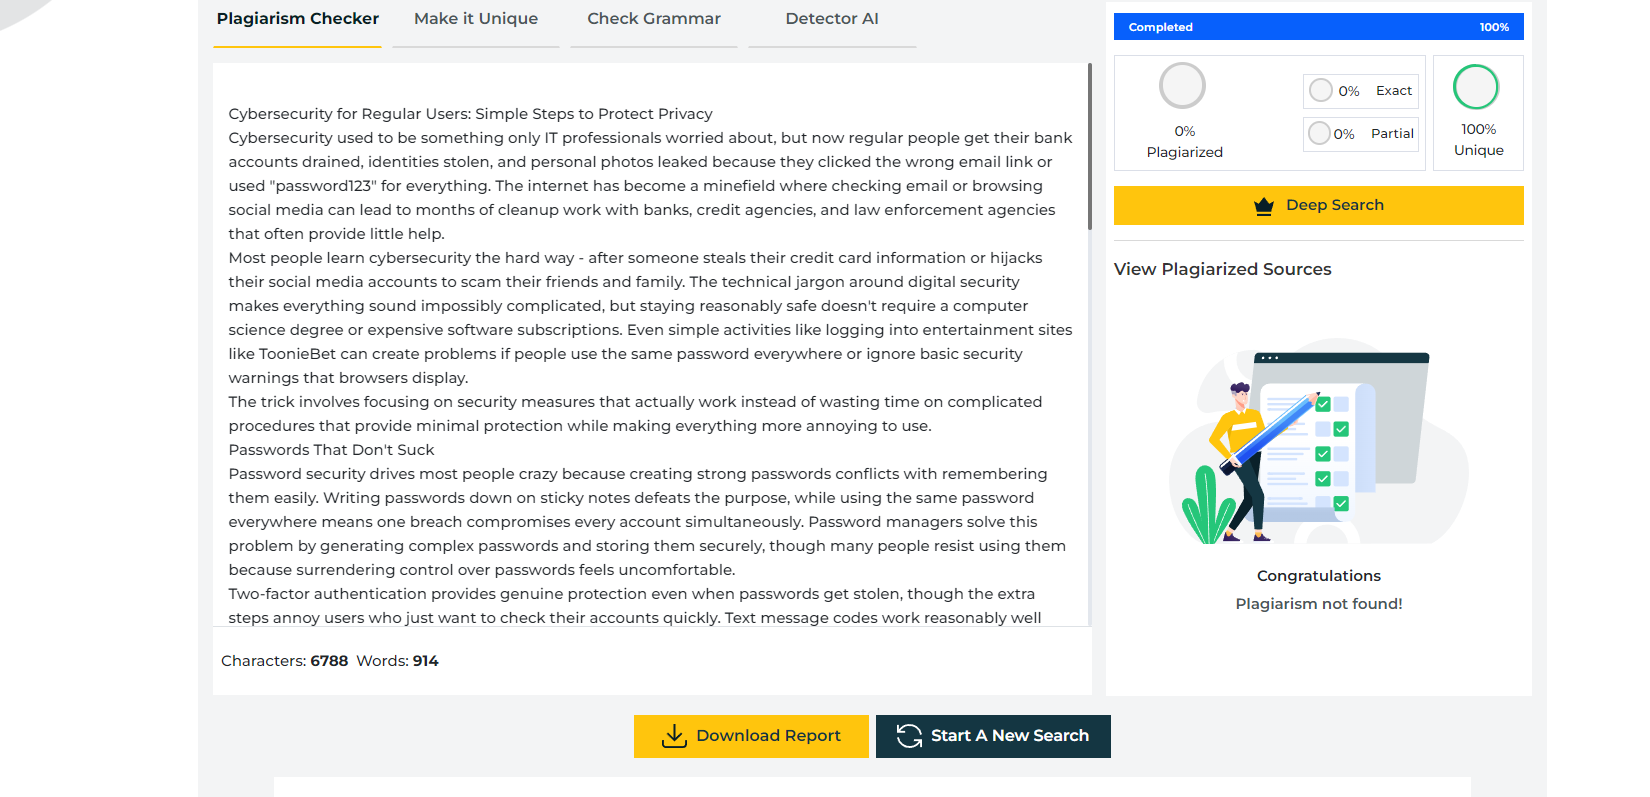Viewport: 1650px width, 797px height.
Task: Click the 'Characters: 6788' count
Action: (284, 661)
